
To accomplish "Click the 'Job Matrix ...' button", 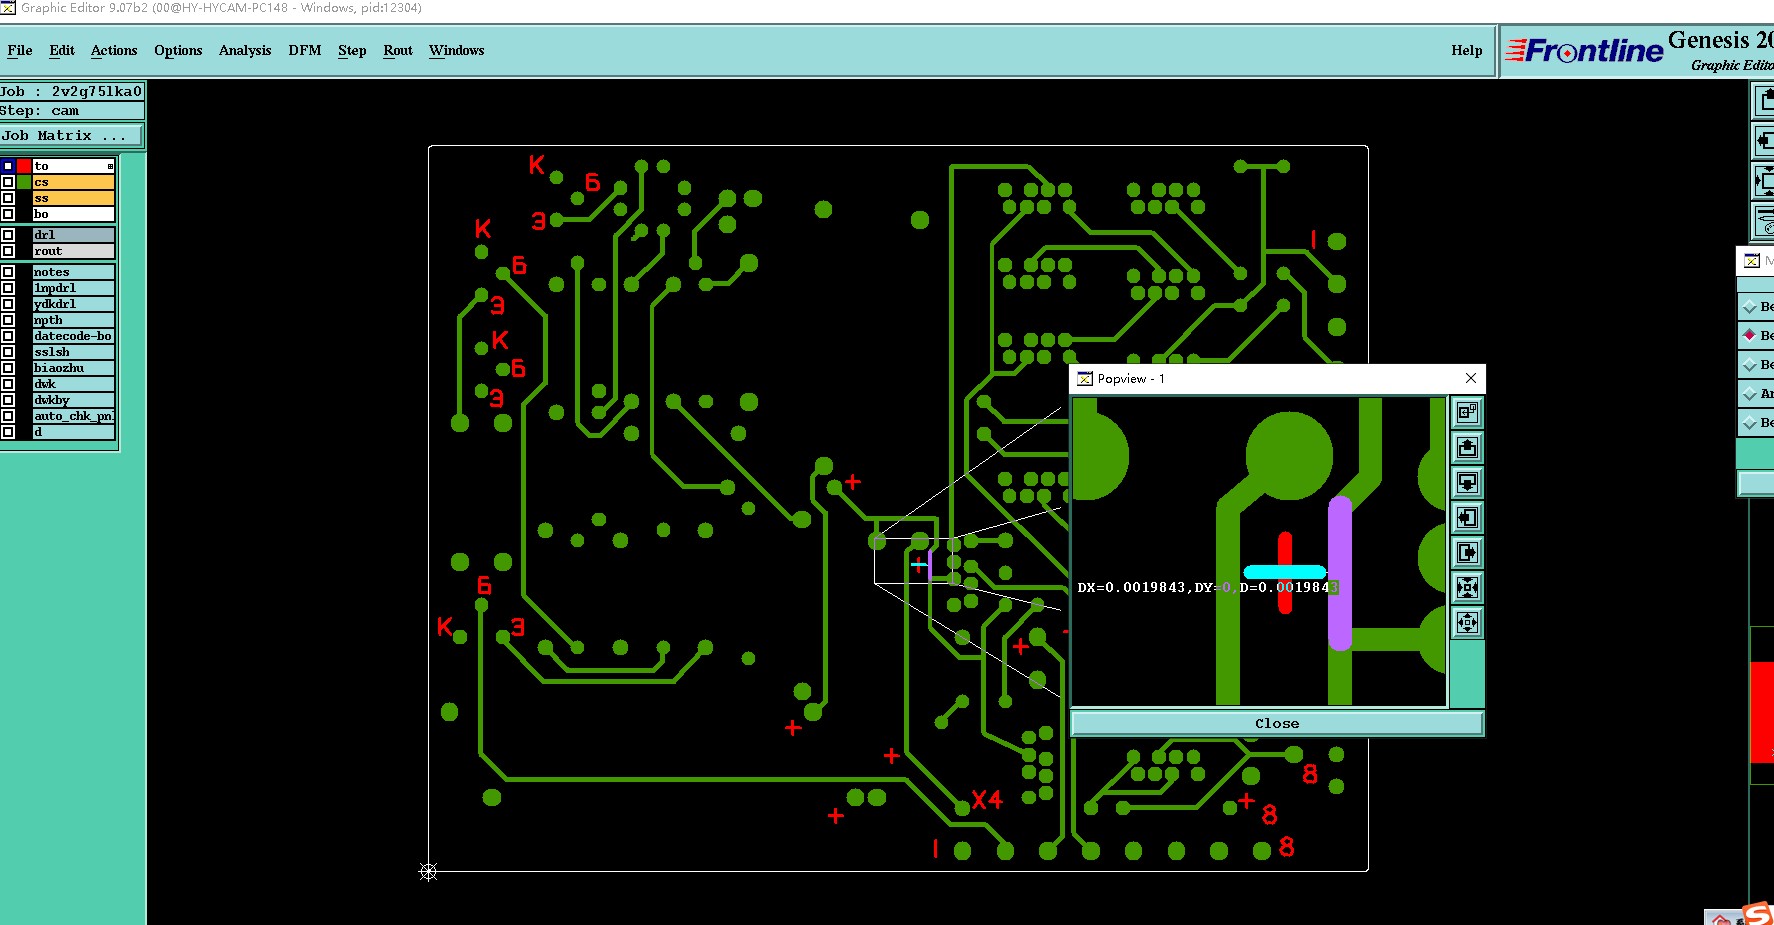I will point(71,135).
